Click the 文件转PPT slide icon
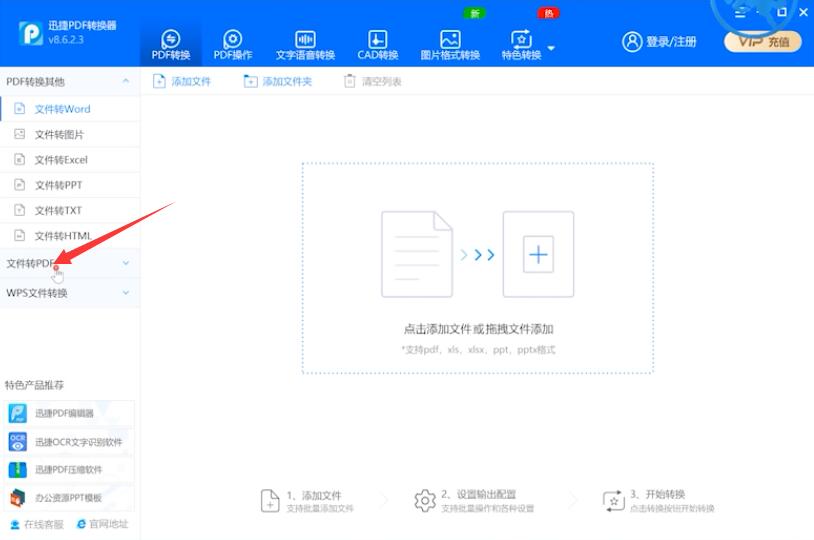 tap(20, 184)
